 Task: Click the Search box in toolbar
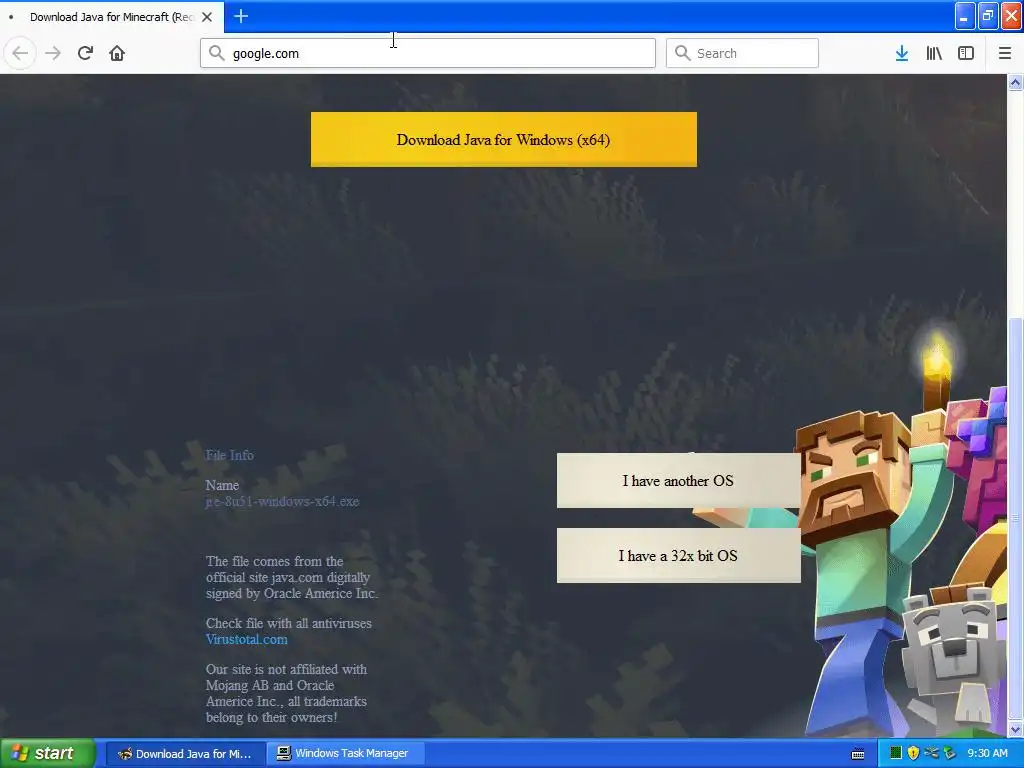click(x=742, y=53)
